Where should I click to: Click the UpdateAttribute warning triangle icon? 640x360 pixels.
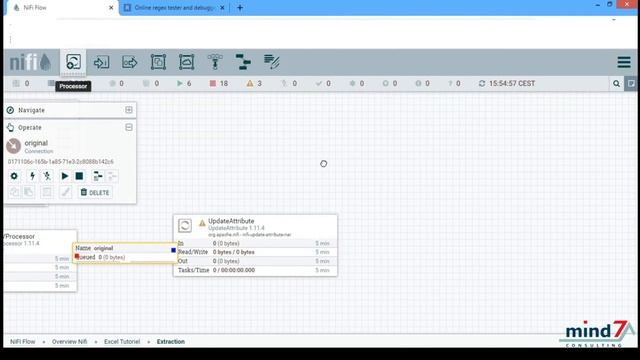tap(202, 223)
